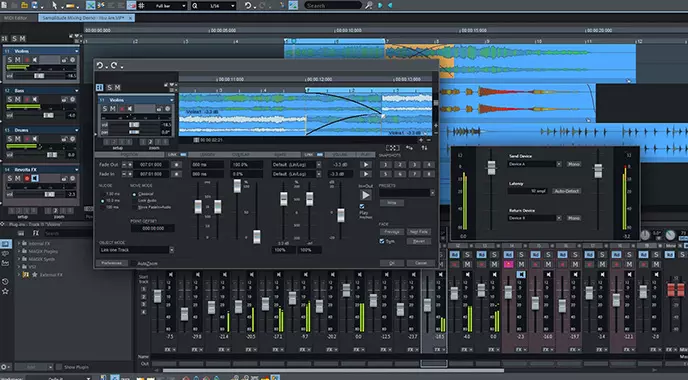The image size is (688, 380).
Task: Click the search magnifier icon next to Search
Action: (369, 5)
